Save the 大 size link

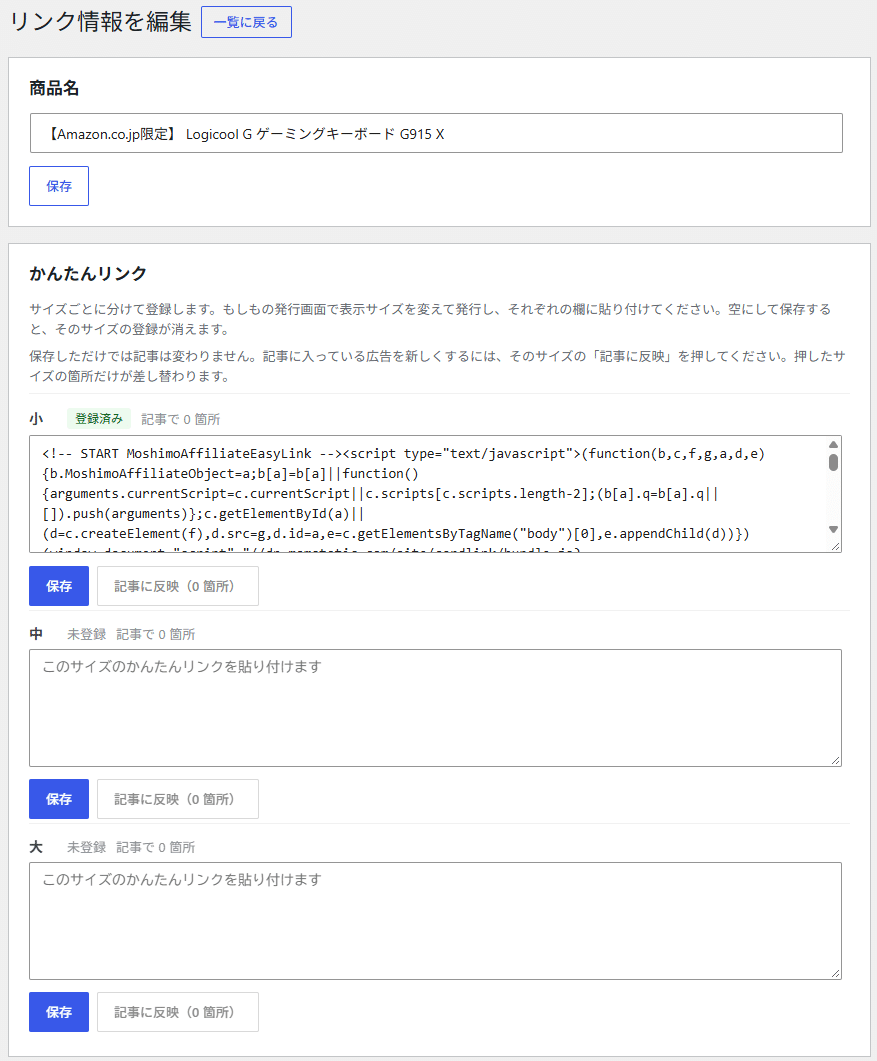(59, 1012)
